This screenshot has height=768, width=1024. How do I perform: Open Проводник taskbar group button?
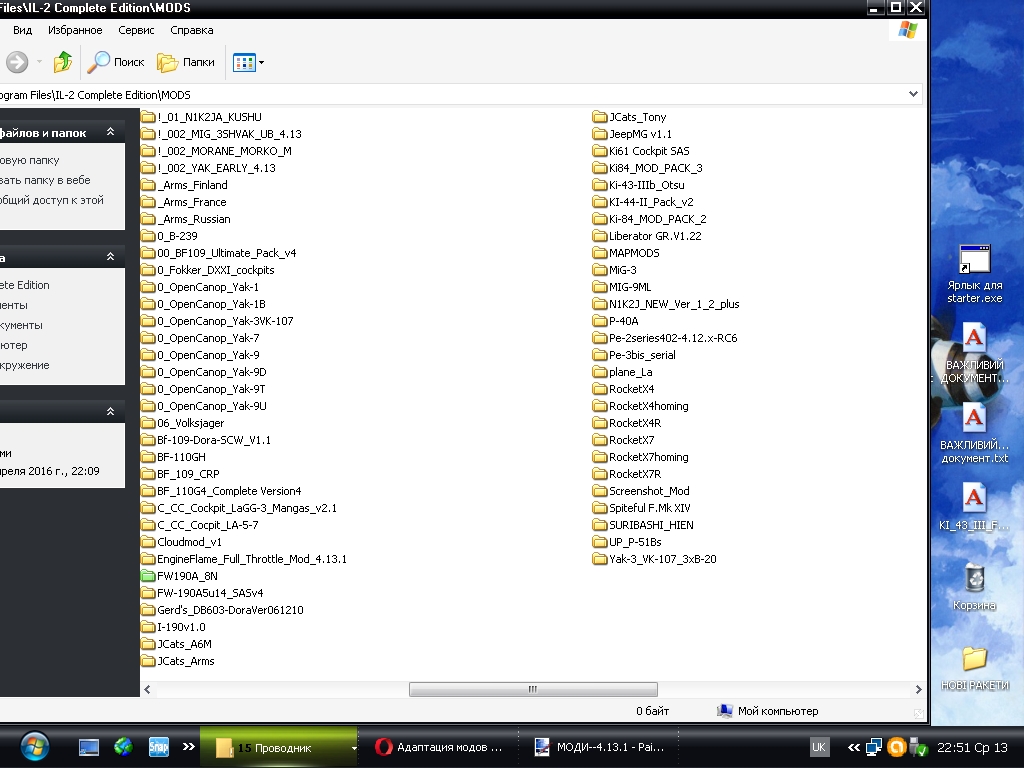[279, 748]
